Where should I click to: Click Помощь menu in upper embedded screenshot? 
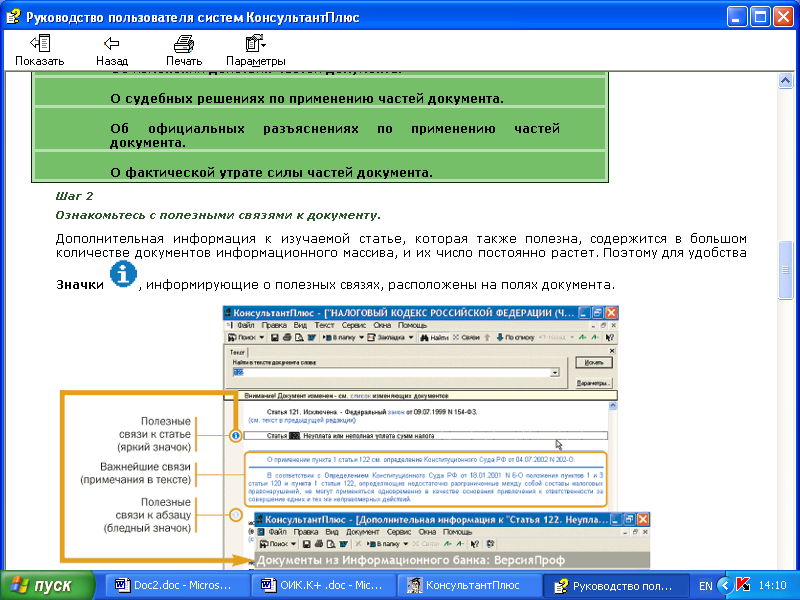click(x=412, y=325)
